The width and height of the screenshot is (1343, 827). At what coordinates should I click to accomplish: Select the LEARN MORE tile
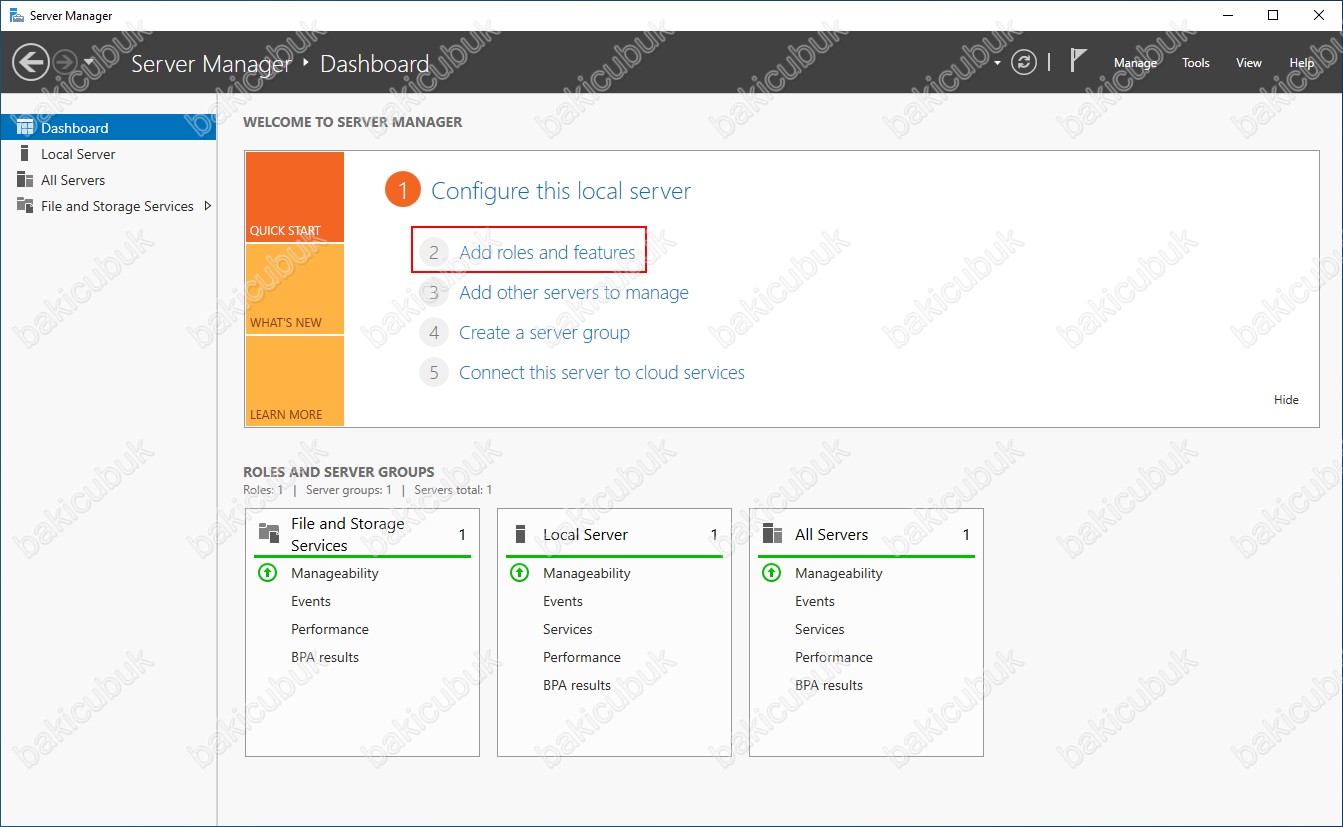point(294,381)
